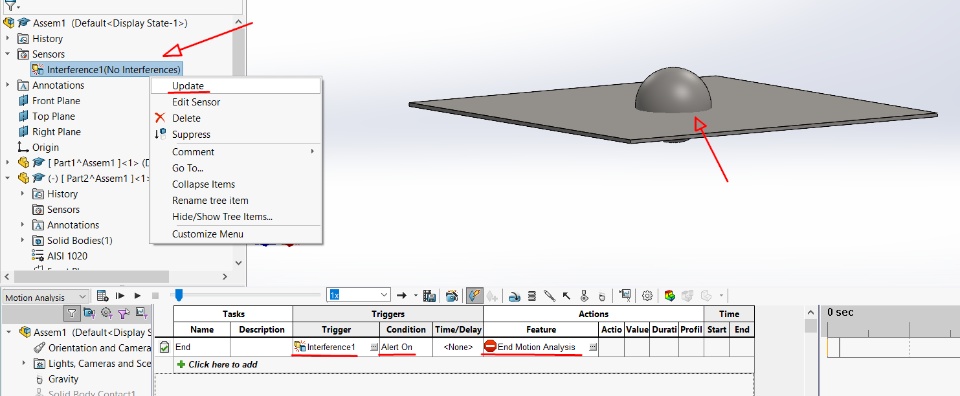
Task: Choose Update from the context menu
Action: click(x=236, y=86)
